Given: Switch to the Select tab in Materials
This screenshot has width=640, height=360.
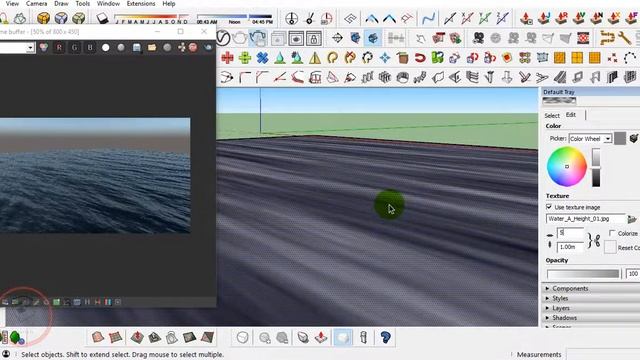Looking at the screenshot, I should click(552, 116).
